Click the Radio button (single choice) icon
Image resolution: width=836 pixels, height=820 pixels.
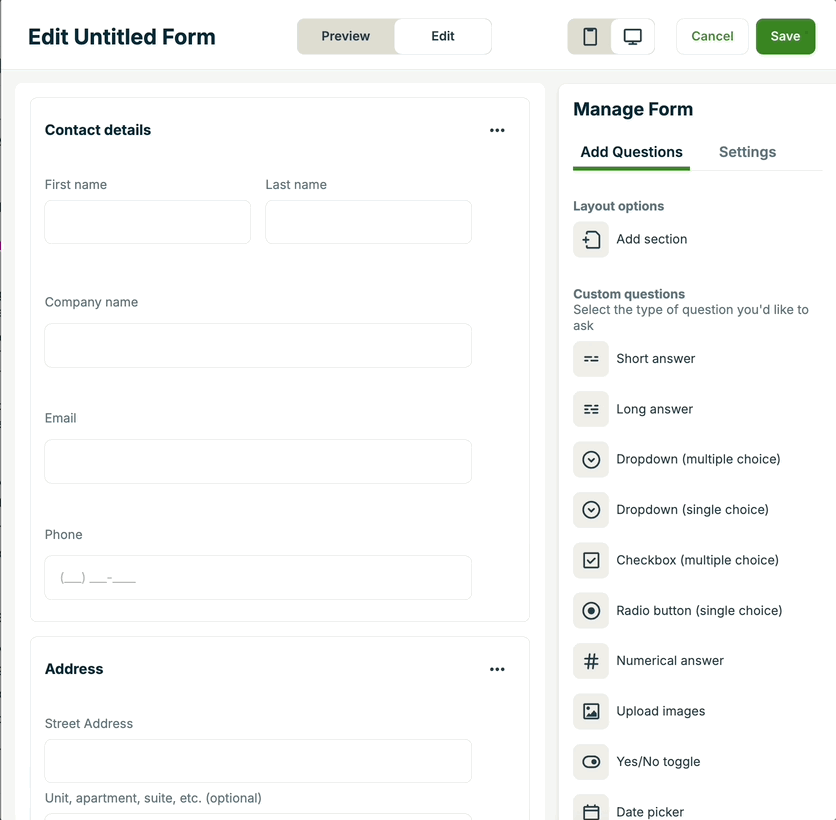pyautogui.click(x=591, y=610)
